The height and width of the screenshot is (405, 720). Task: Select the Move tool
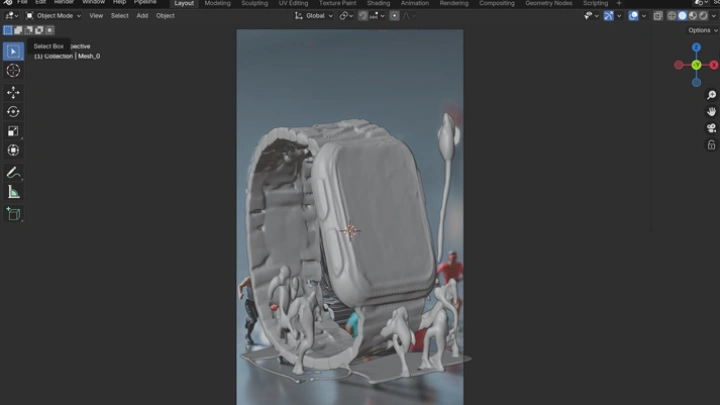13,92
